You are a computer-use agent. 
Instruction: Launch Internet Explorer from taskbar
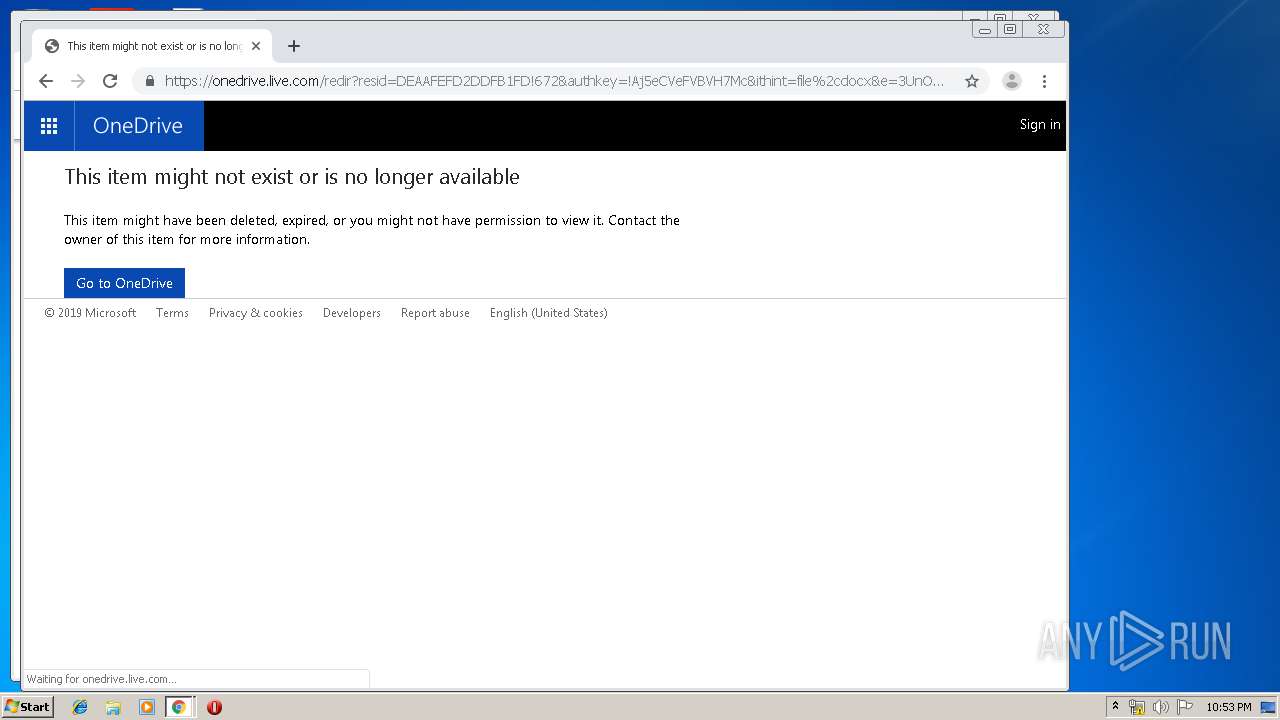pos(80,707)
